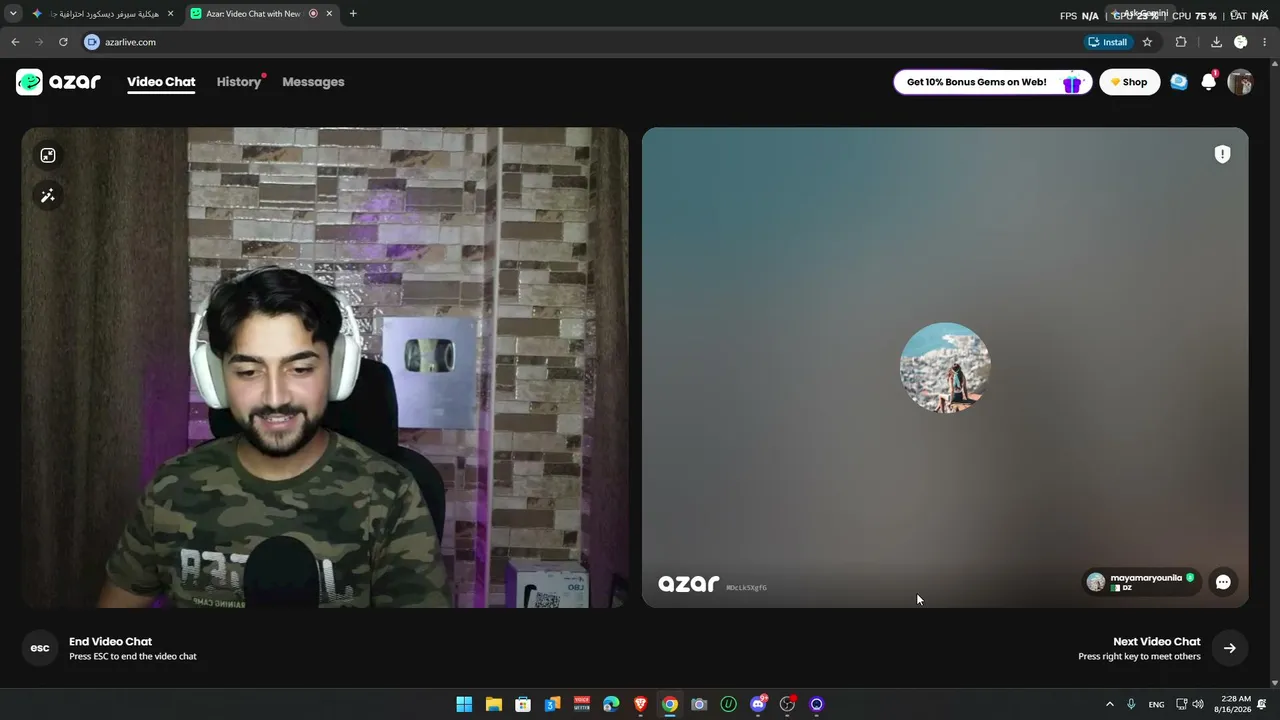The width and height of the screenshot is (1280, 720).
Task: Open Microsoft Edge from taskbar
Action: coord(611,704)
